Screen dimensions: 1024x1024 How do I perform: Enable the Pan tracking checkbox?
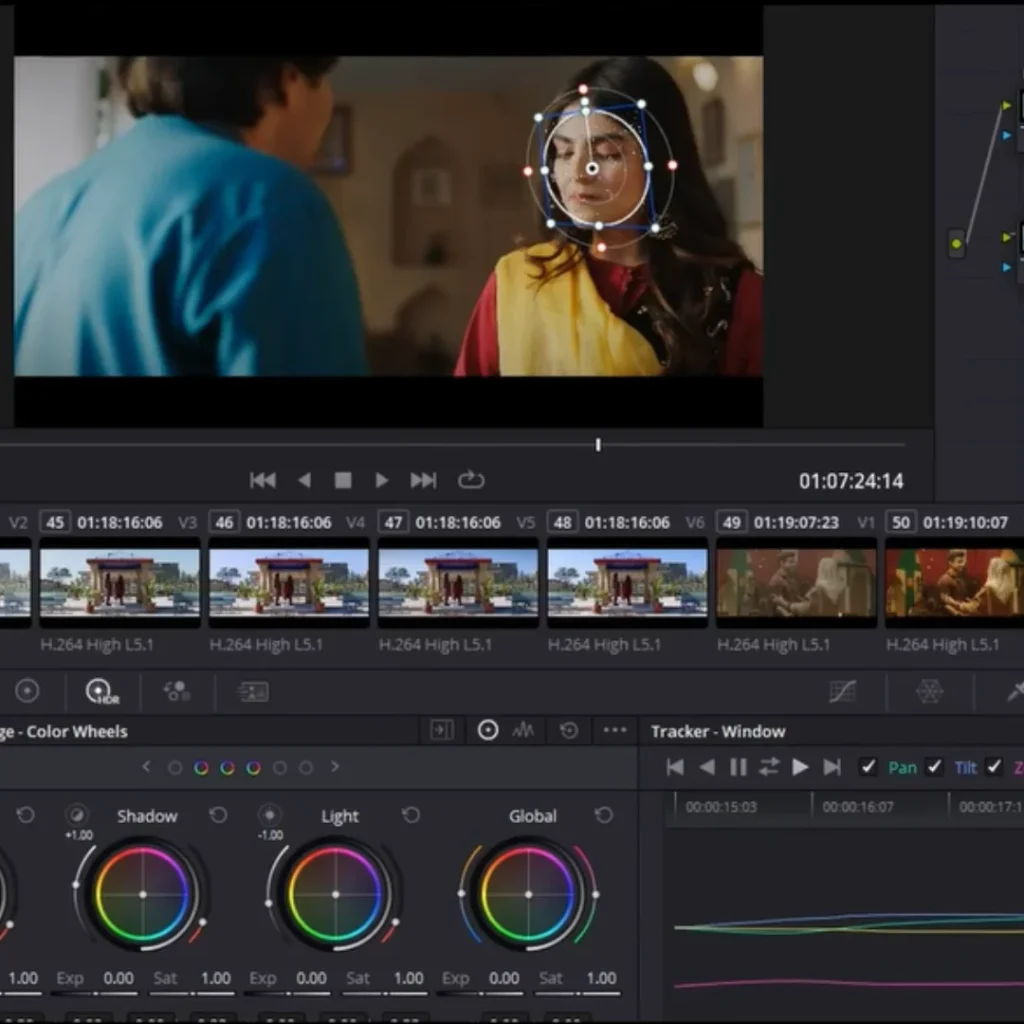868,767
